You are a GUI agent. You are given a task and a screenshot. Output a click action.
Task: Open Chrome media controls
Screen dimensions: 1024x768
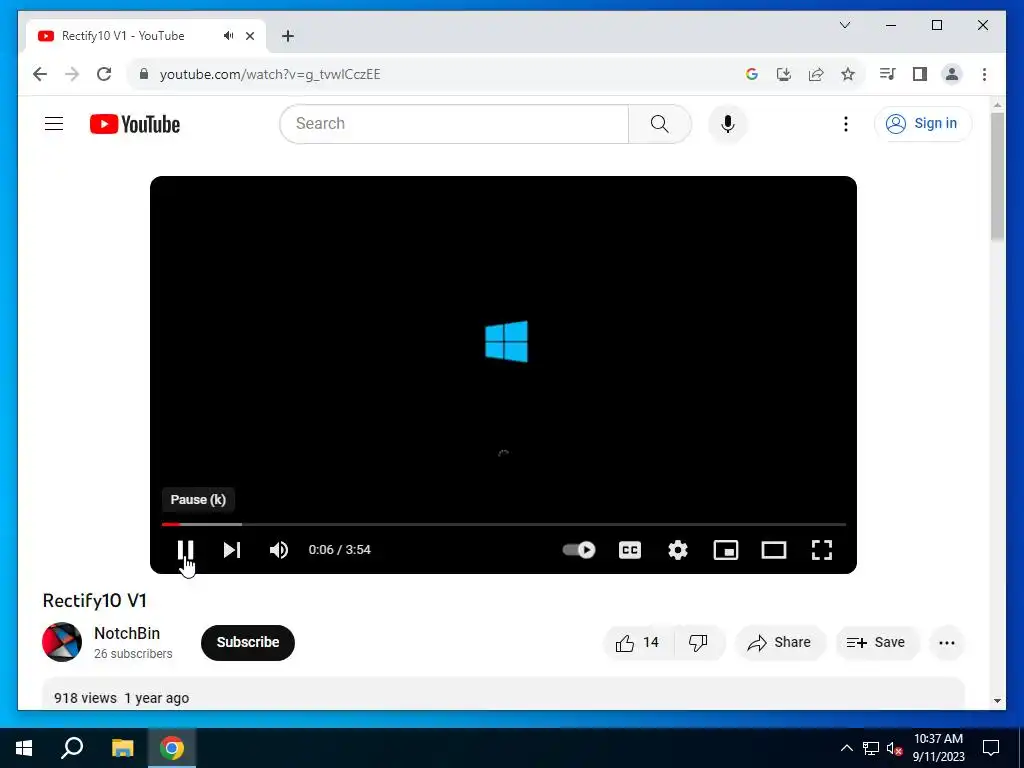pyautogui.click(x=887, y=74)
